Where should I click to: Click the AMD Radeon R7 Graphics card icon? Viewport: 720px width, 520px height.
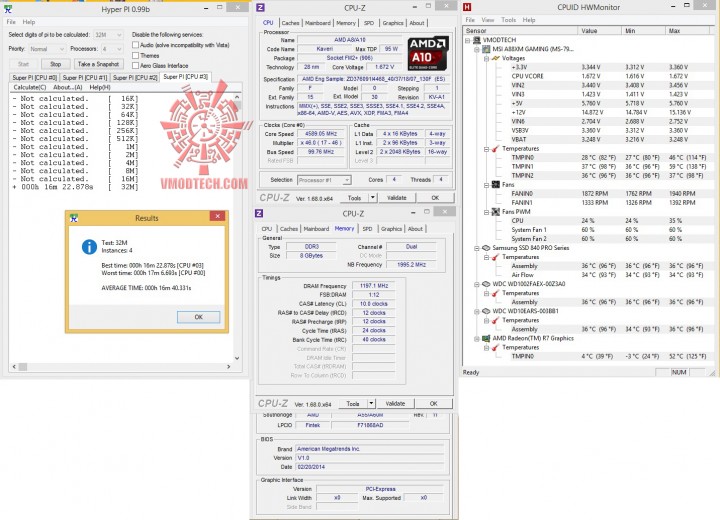coord(486,339)
